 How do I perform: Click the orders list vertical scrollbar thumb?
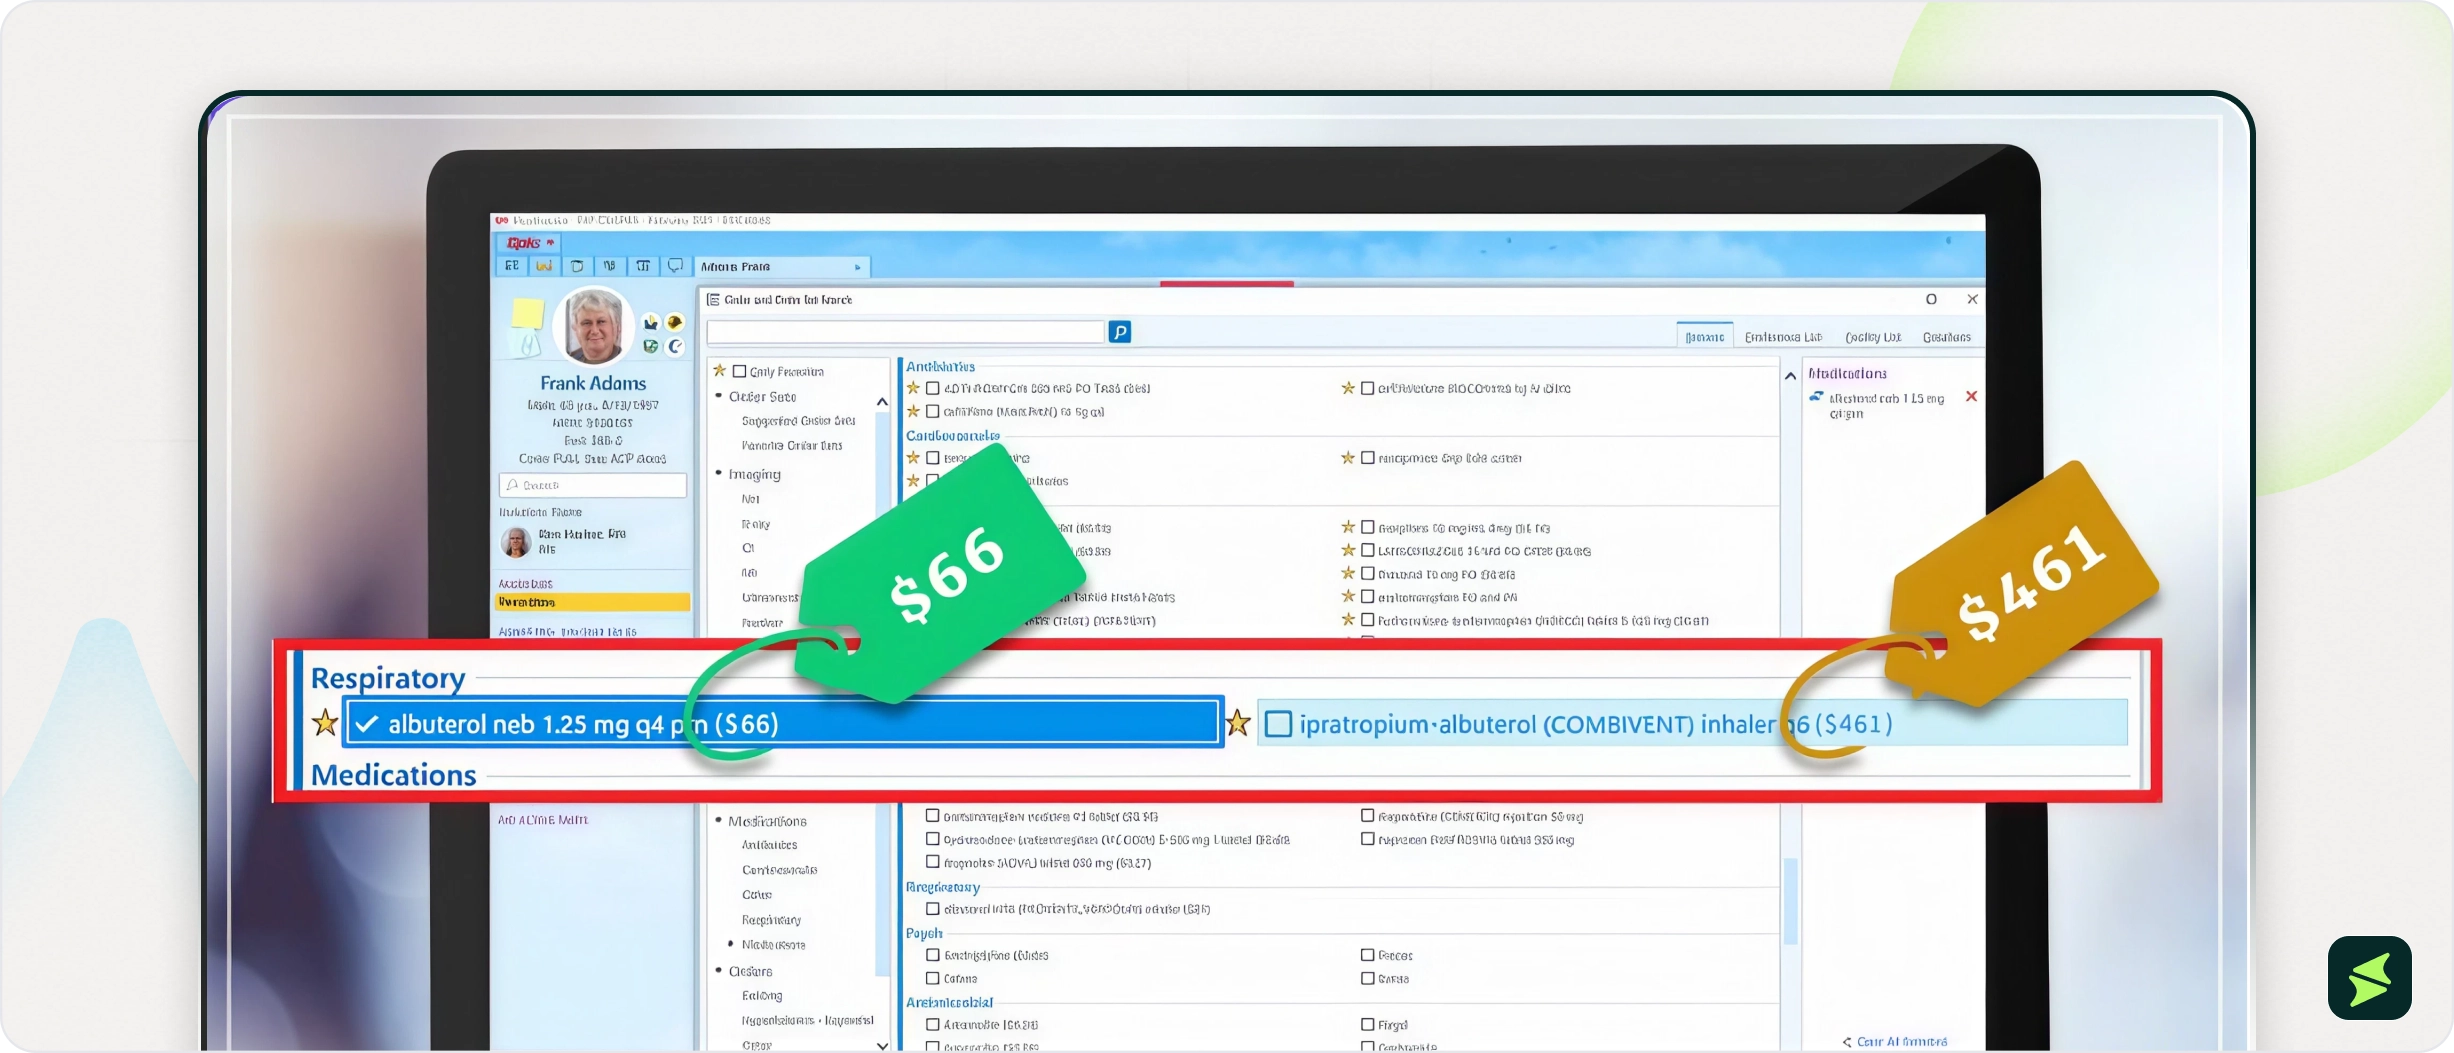1790,900
